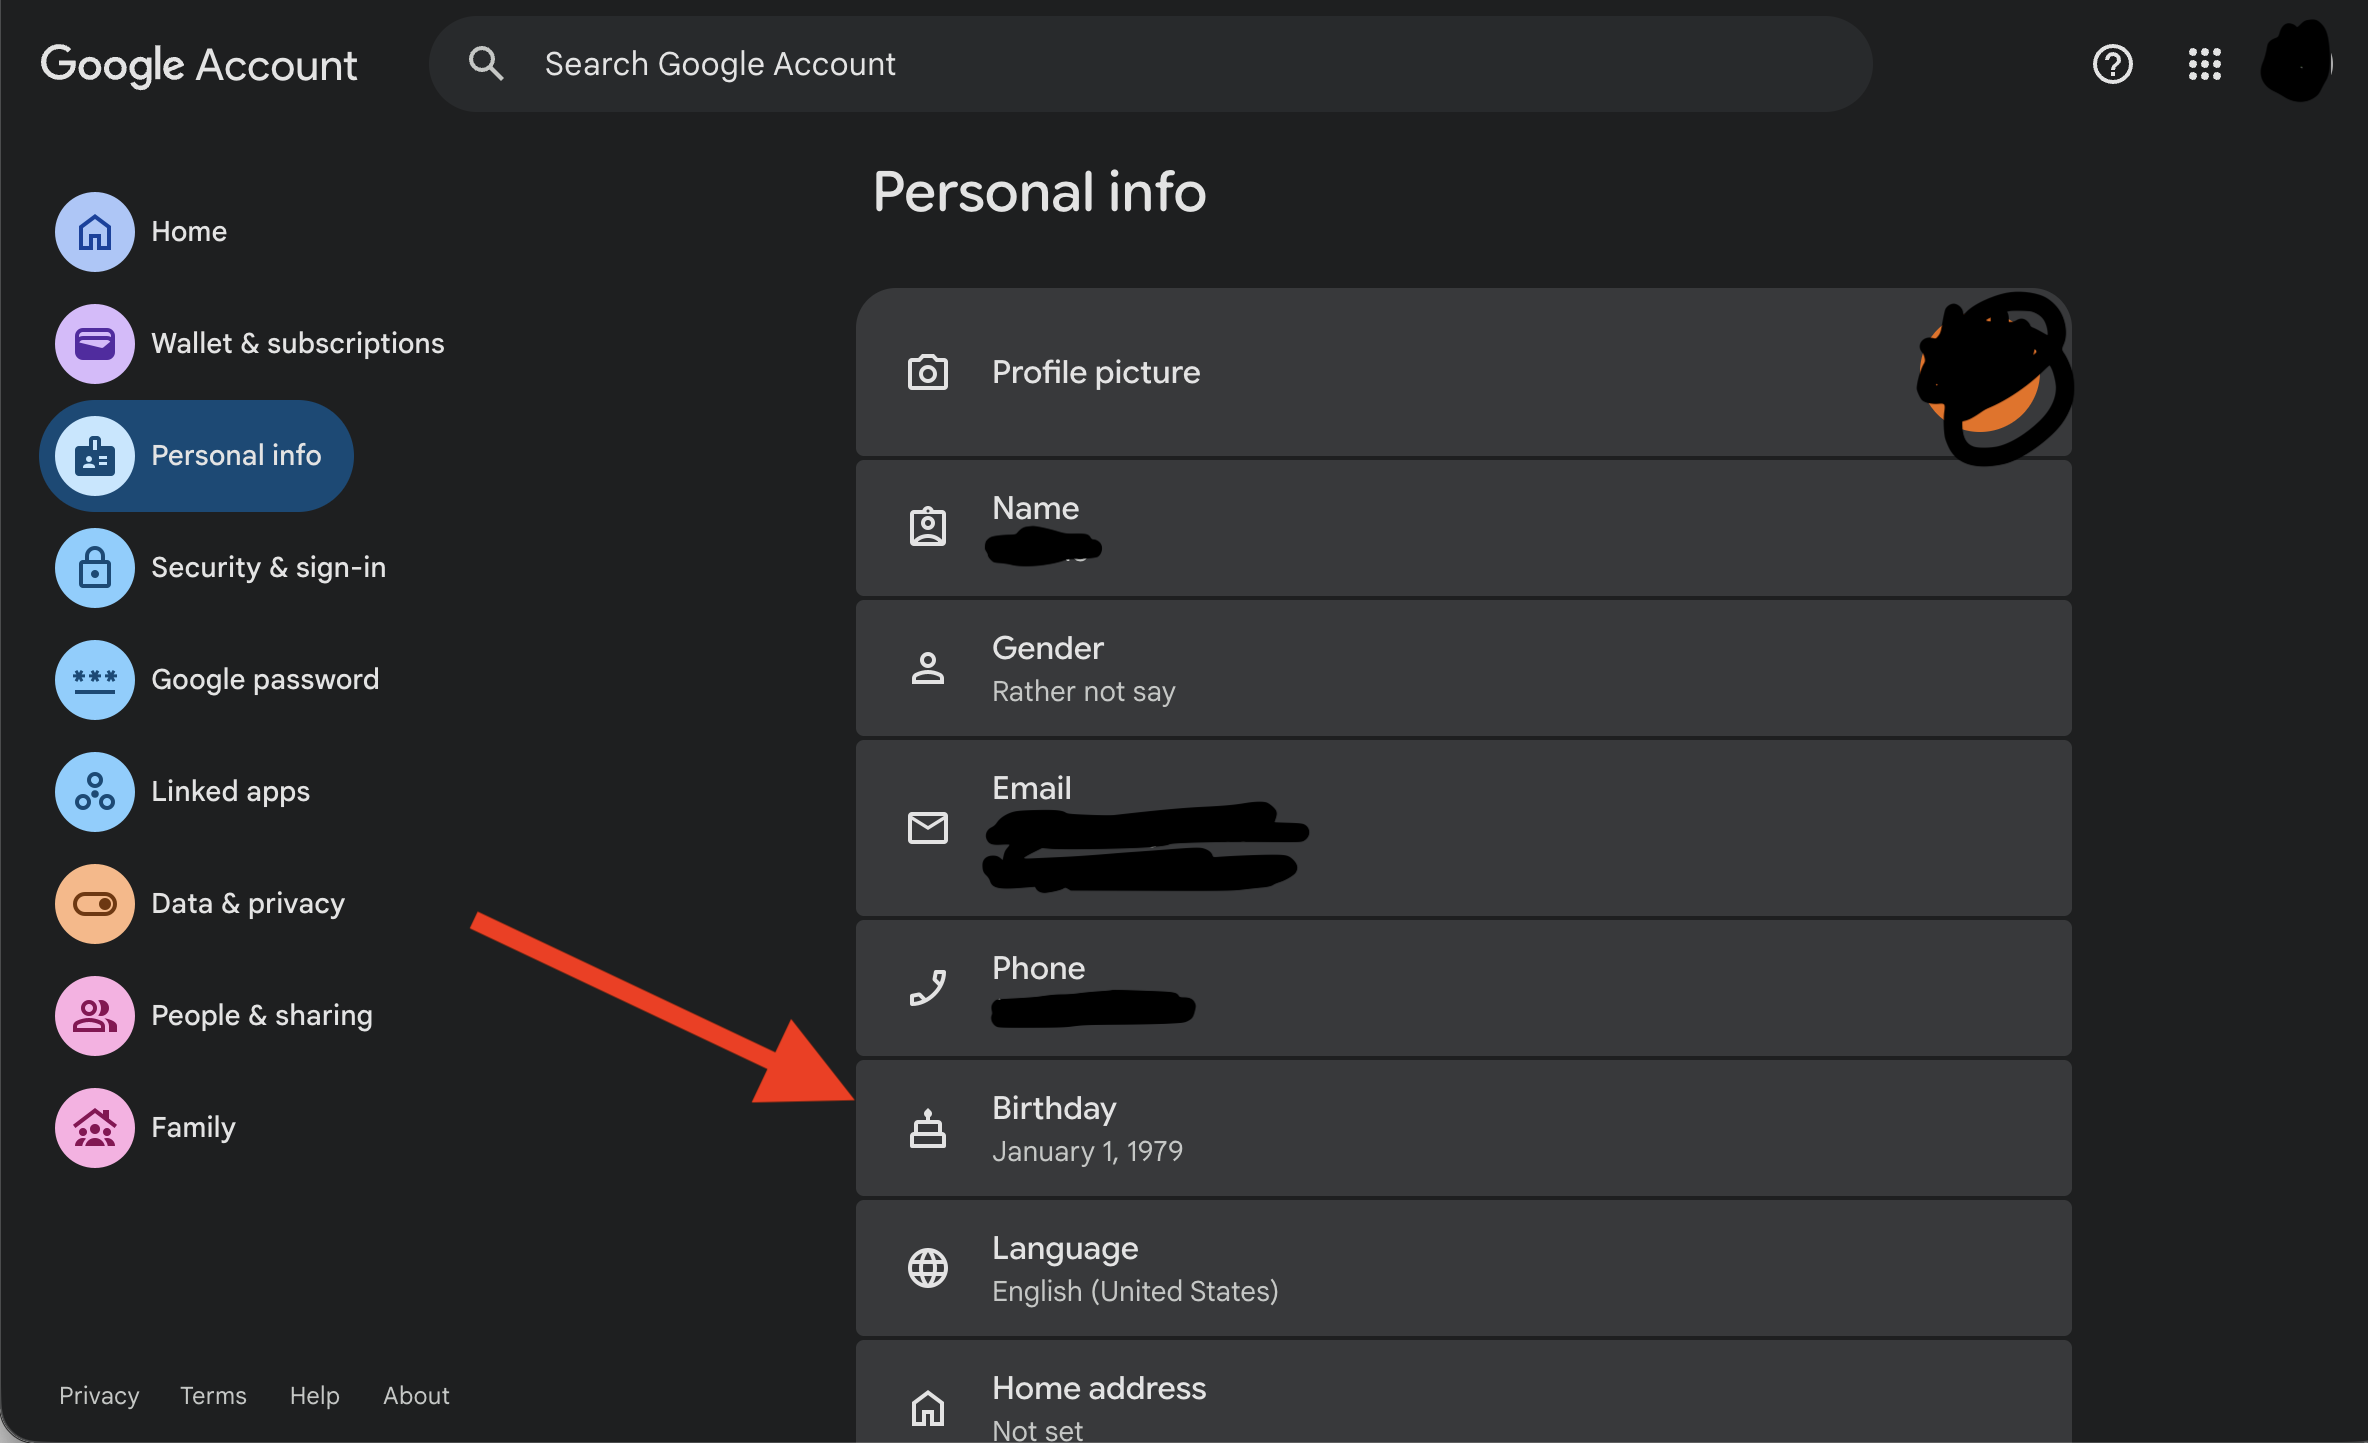Open the Gender row showing Rather not say
This screenshot has height=1443, width=2368.
coord(1463,668)
